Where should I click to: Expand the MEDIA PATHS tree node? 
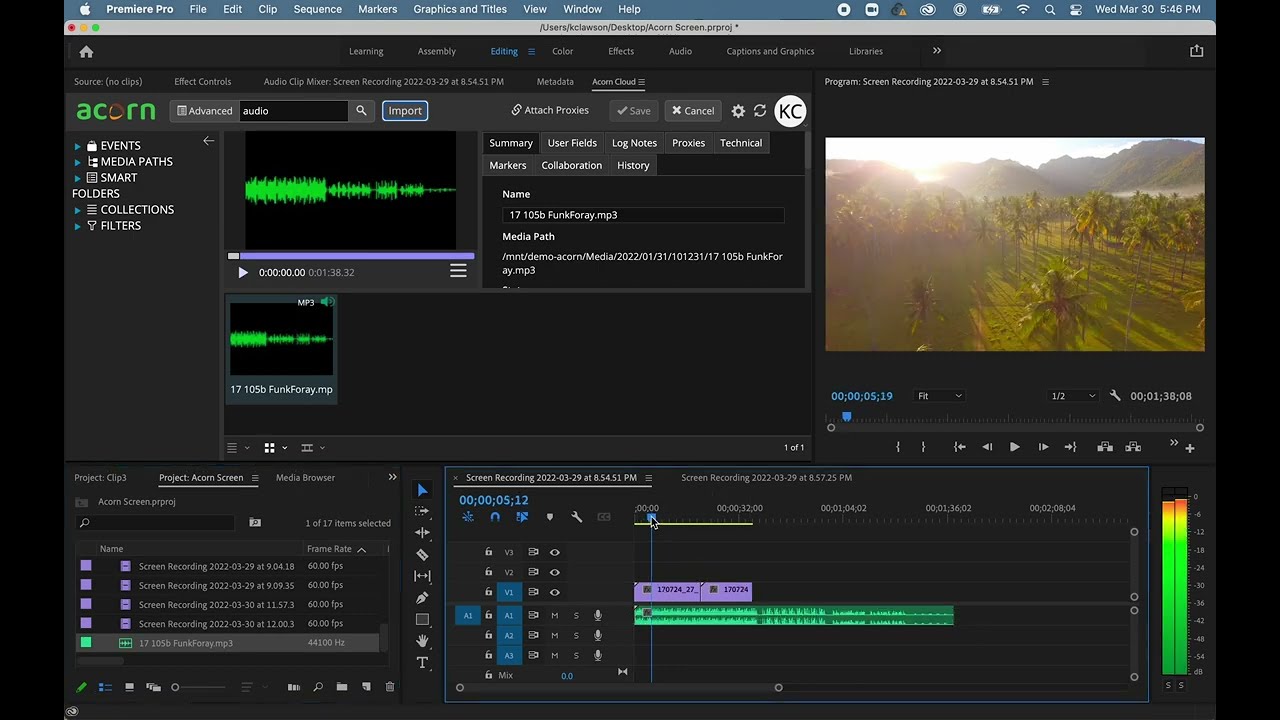tap(77, 162)
